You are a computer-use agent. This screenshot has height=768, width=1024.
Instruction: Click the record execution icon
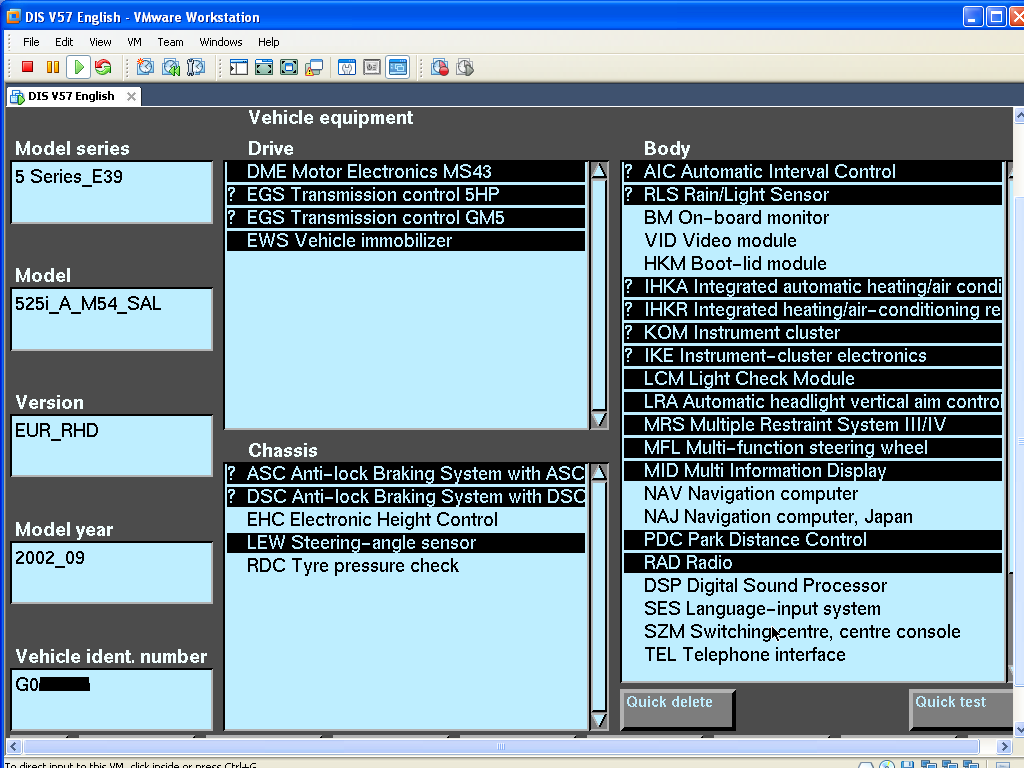tap(440, 67)
